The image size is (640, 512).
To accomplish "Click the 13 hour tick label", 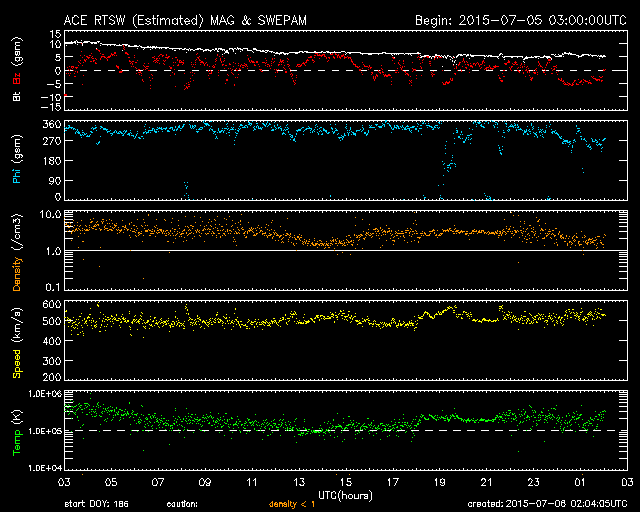I will point(299,483).
